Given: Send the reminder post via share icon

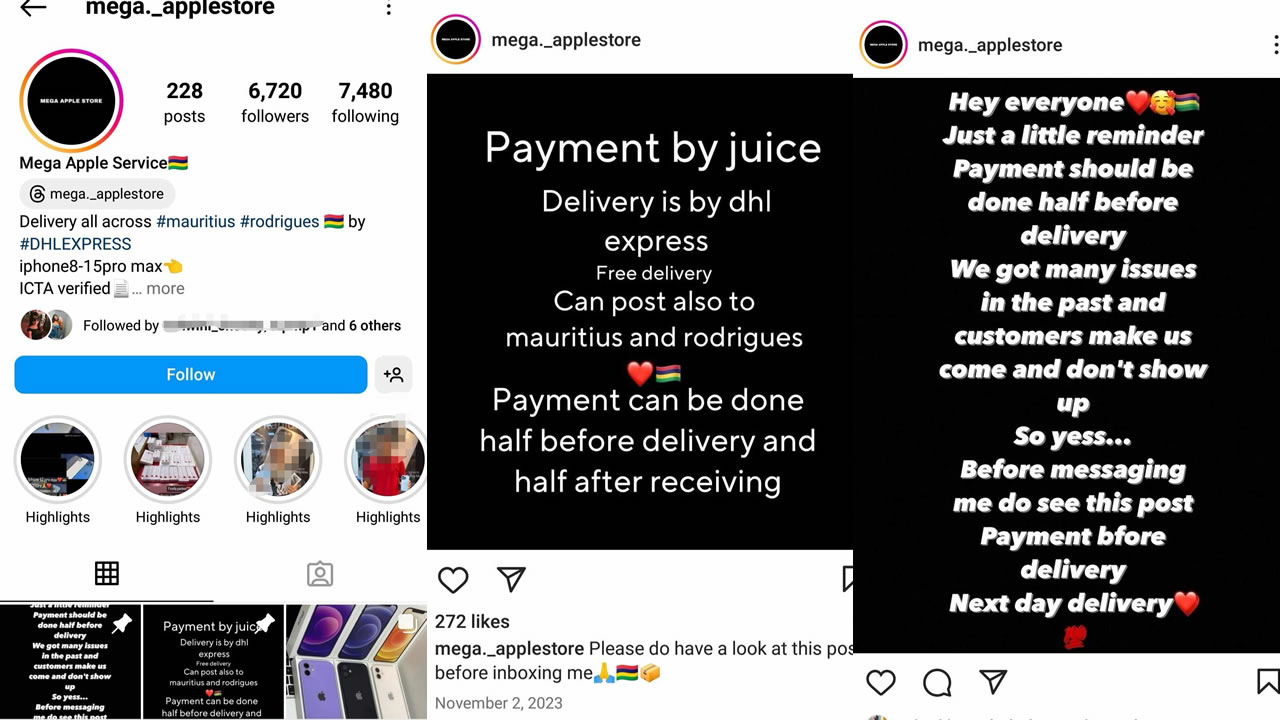Looking at the screenshot, I should click(x=992, y=682).
